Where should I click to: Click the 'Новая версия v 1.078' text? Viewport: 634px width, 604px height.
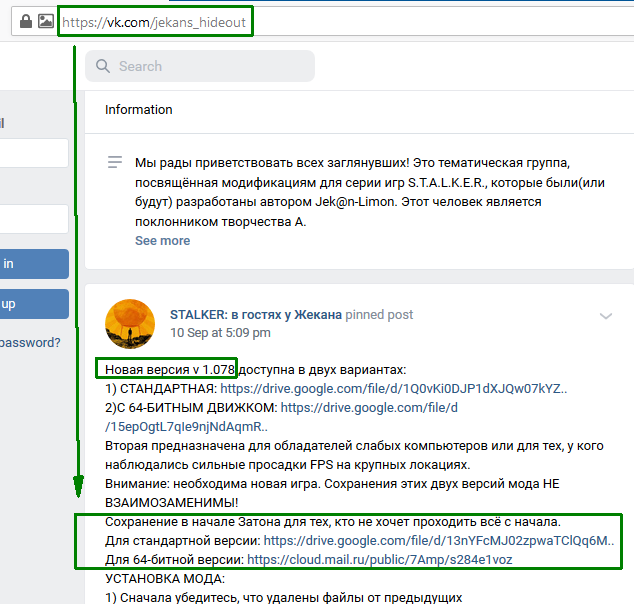(x=170, y=370)
